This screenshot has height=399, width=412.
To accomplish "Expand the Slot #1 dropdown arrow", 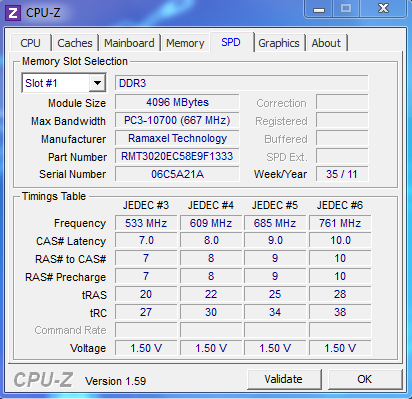I will (97, 83).
